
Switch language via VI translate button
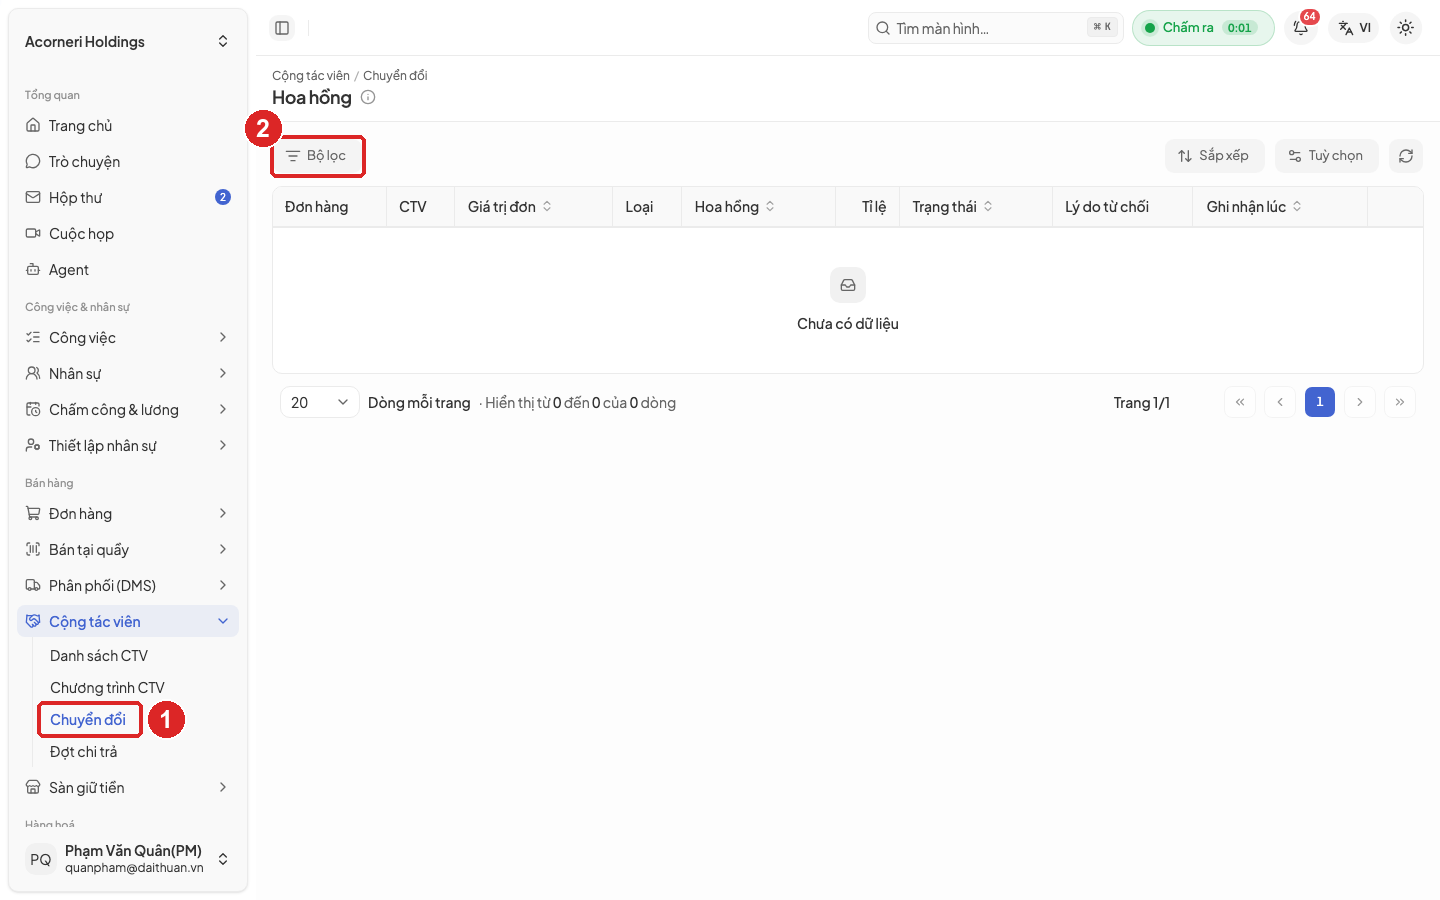coord(1354,28)
